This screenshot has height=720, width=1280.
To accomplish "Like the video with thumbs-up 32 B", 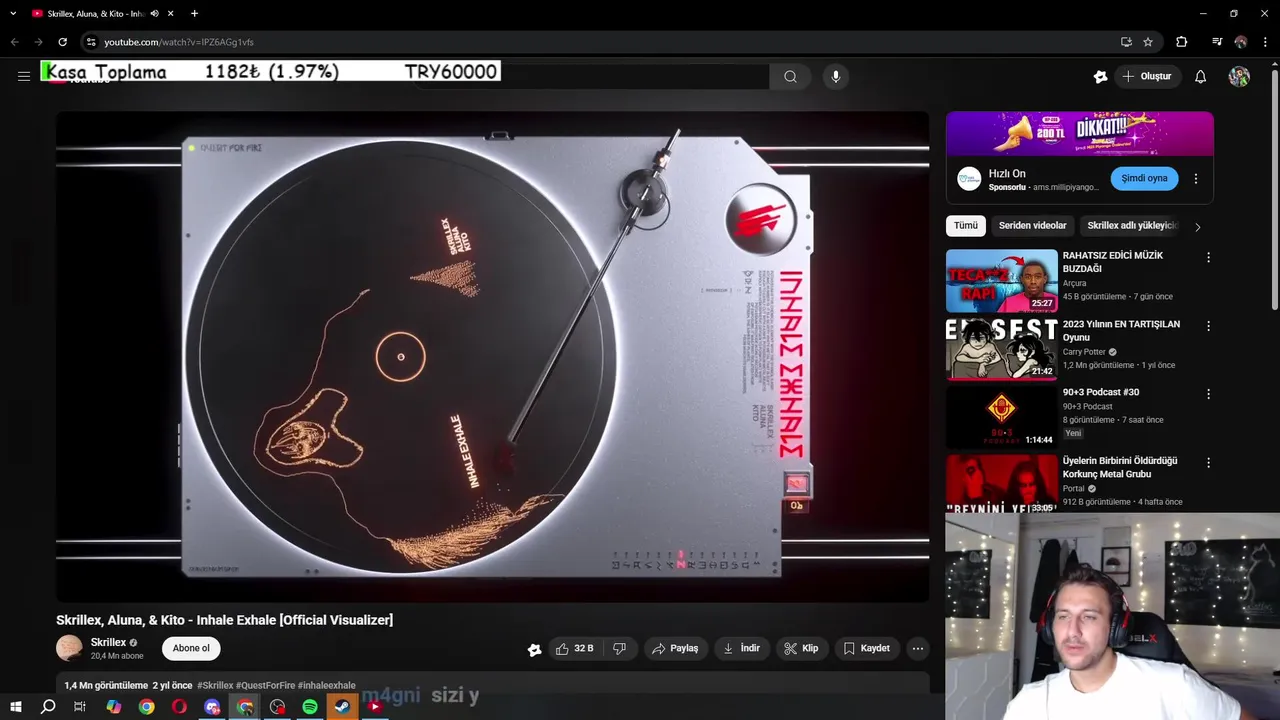I will point(575,649).
